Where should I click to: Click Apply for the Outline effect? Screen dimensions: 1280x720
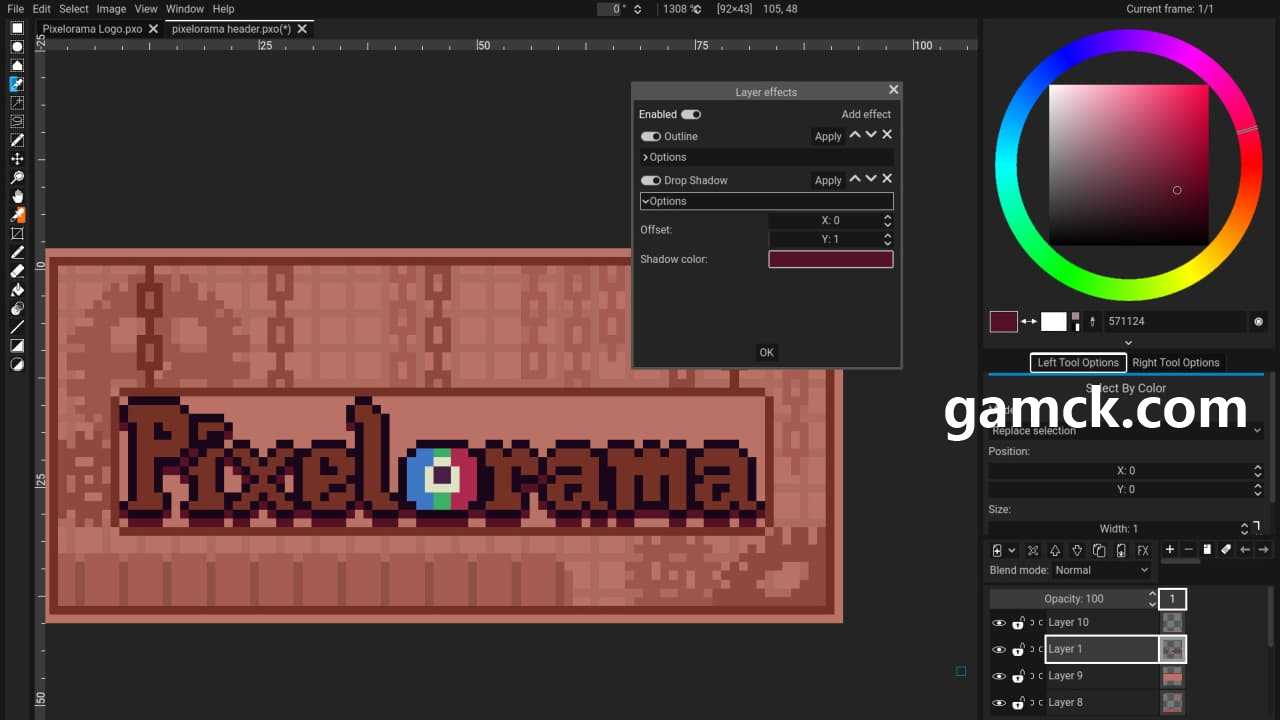pyautogui.click(x=828, y=136)
